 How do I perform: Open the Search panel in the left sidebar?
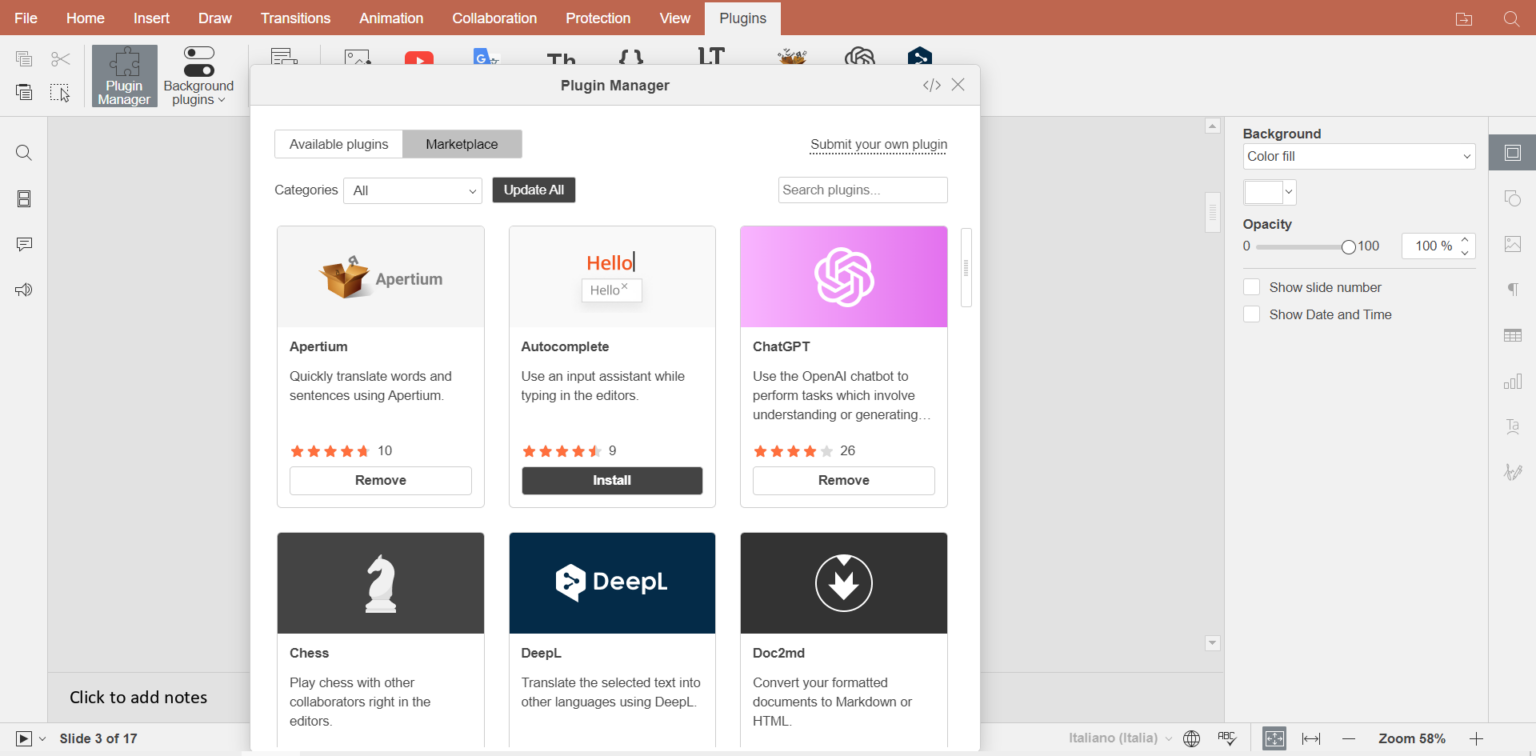pyautogui.click(x=23, y=152)
